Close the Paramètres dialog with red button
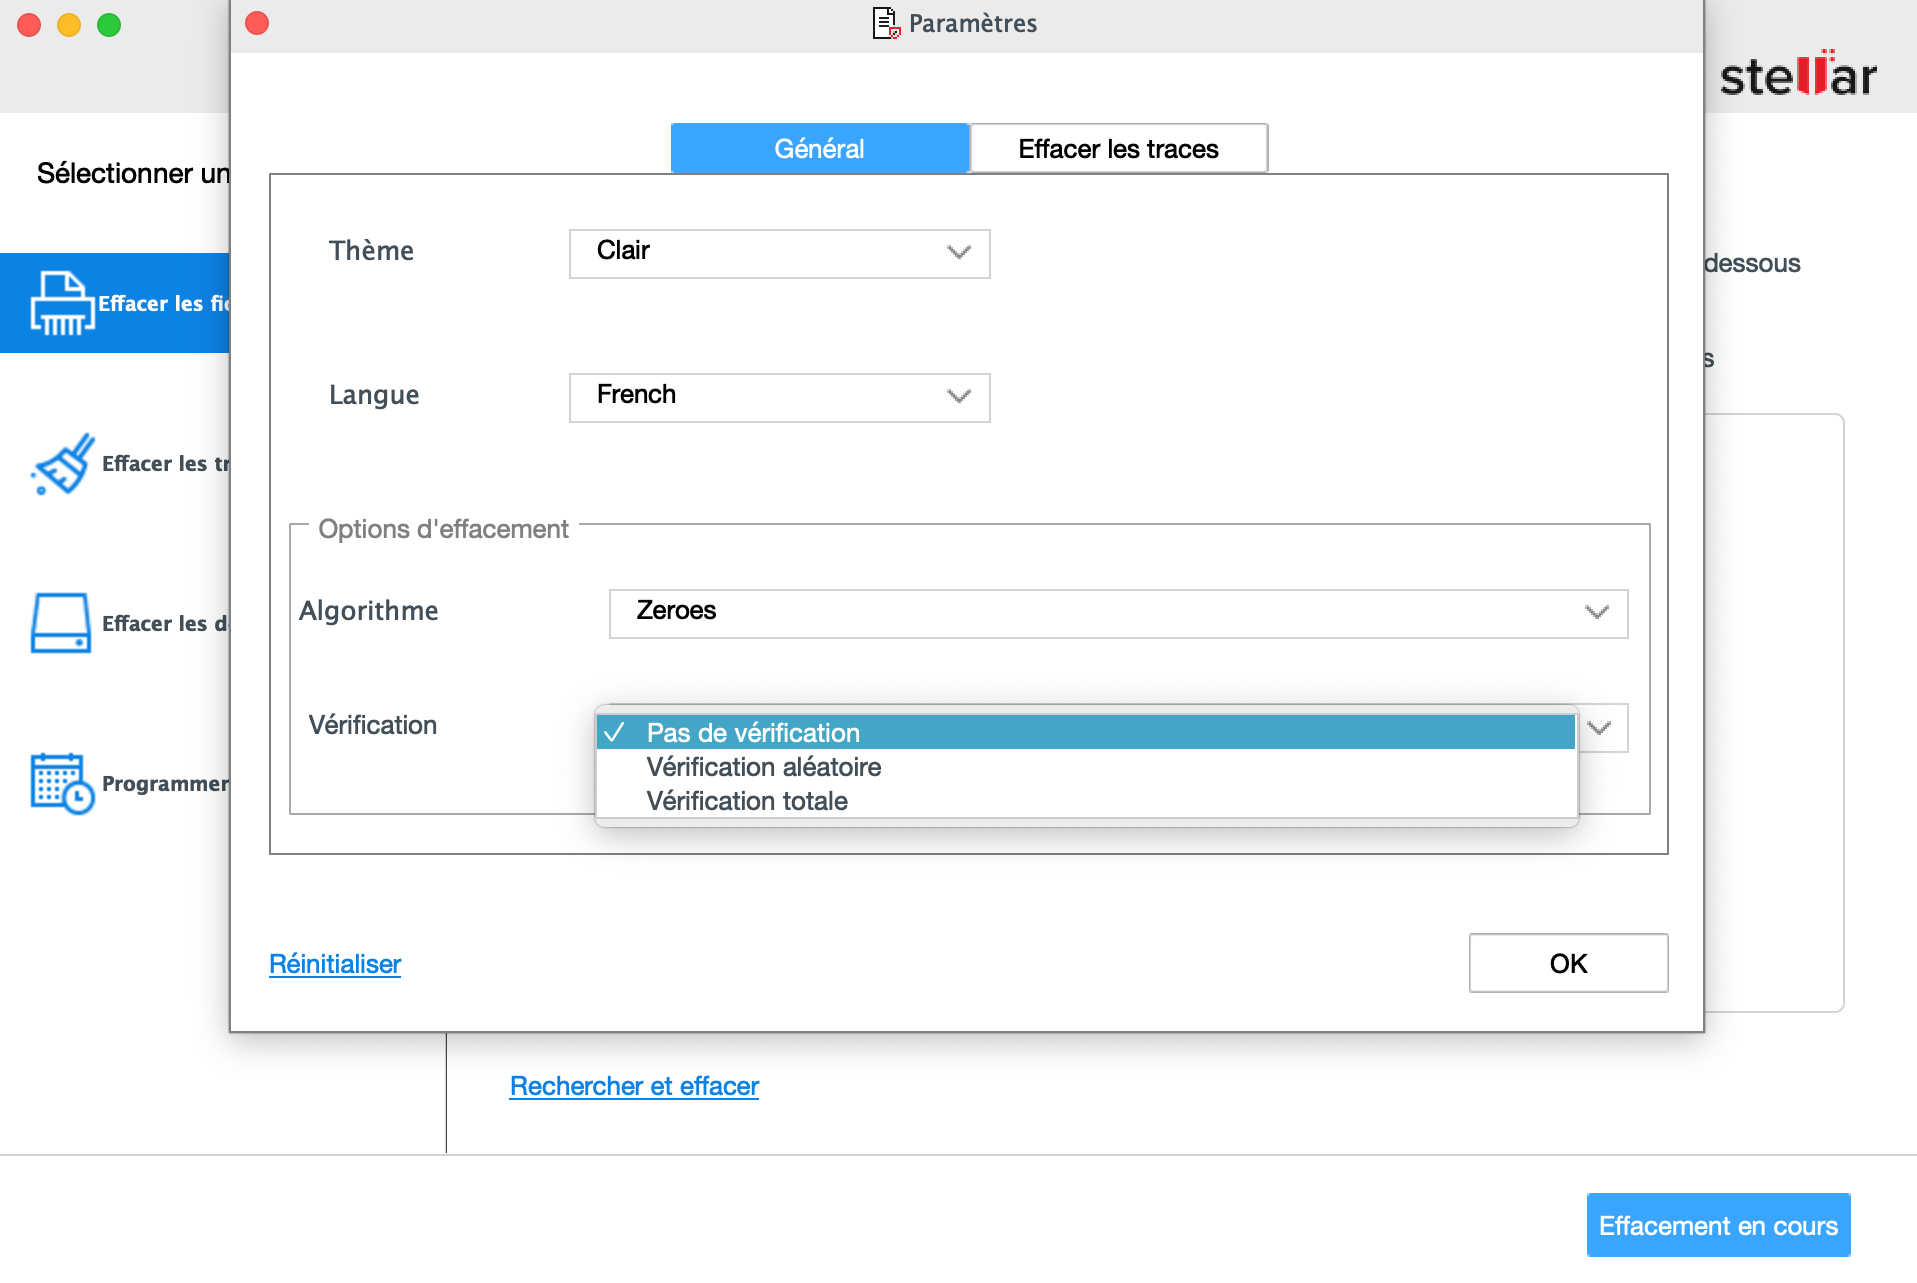This screenshot has width=1917, height=1283. [x=257, y=23]
